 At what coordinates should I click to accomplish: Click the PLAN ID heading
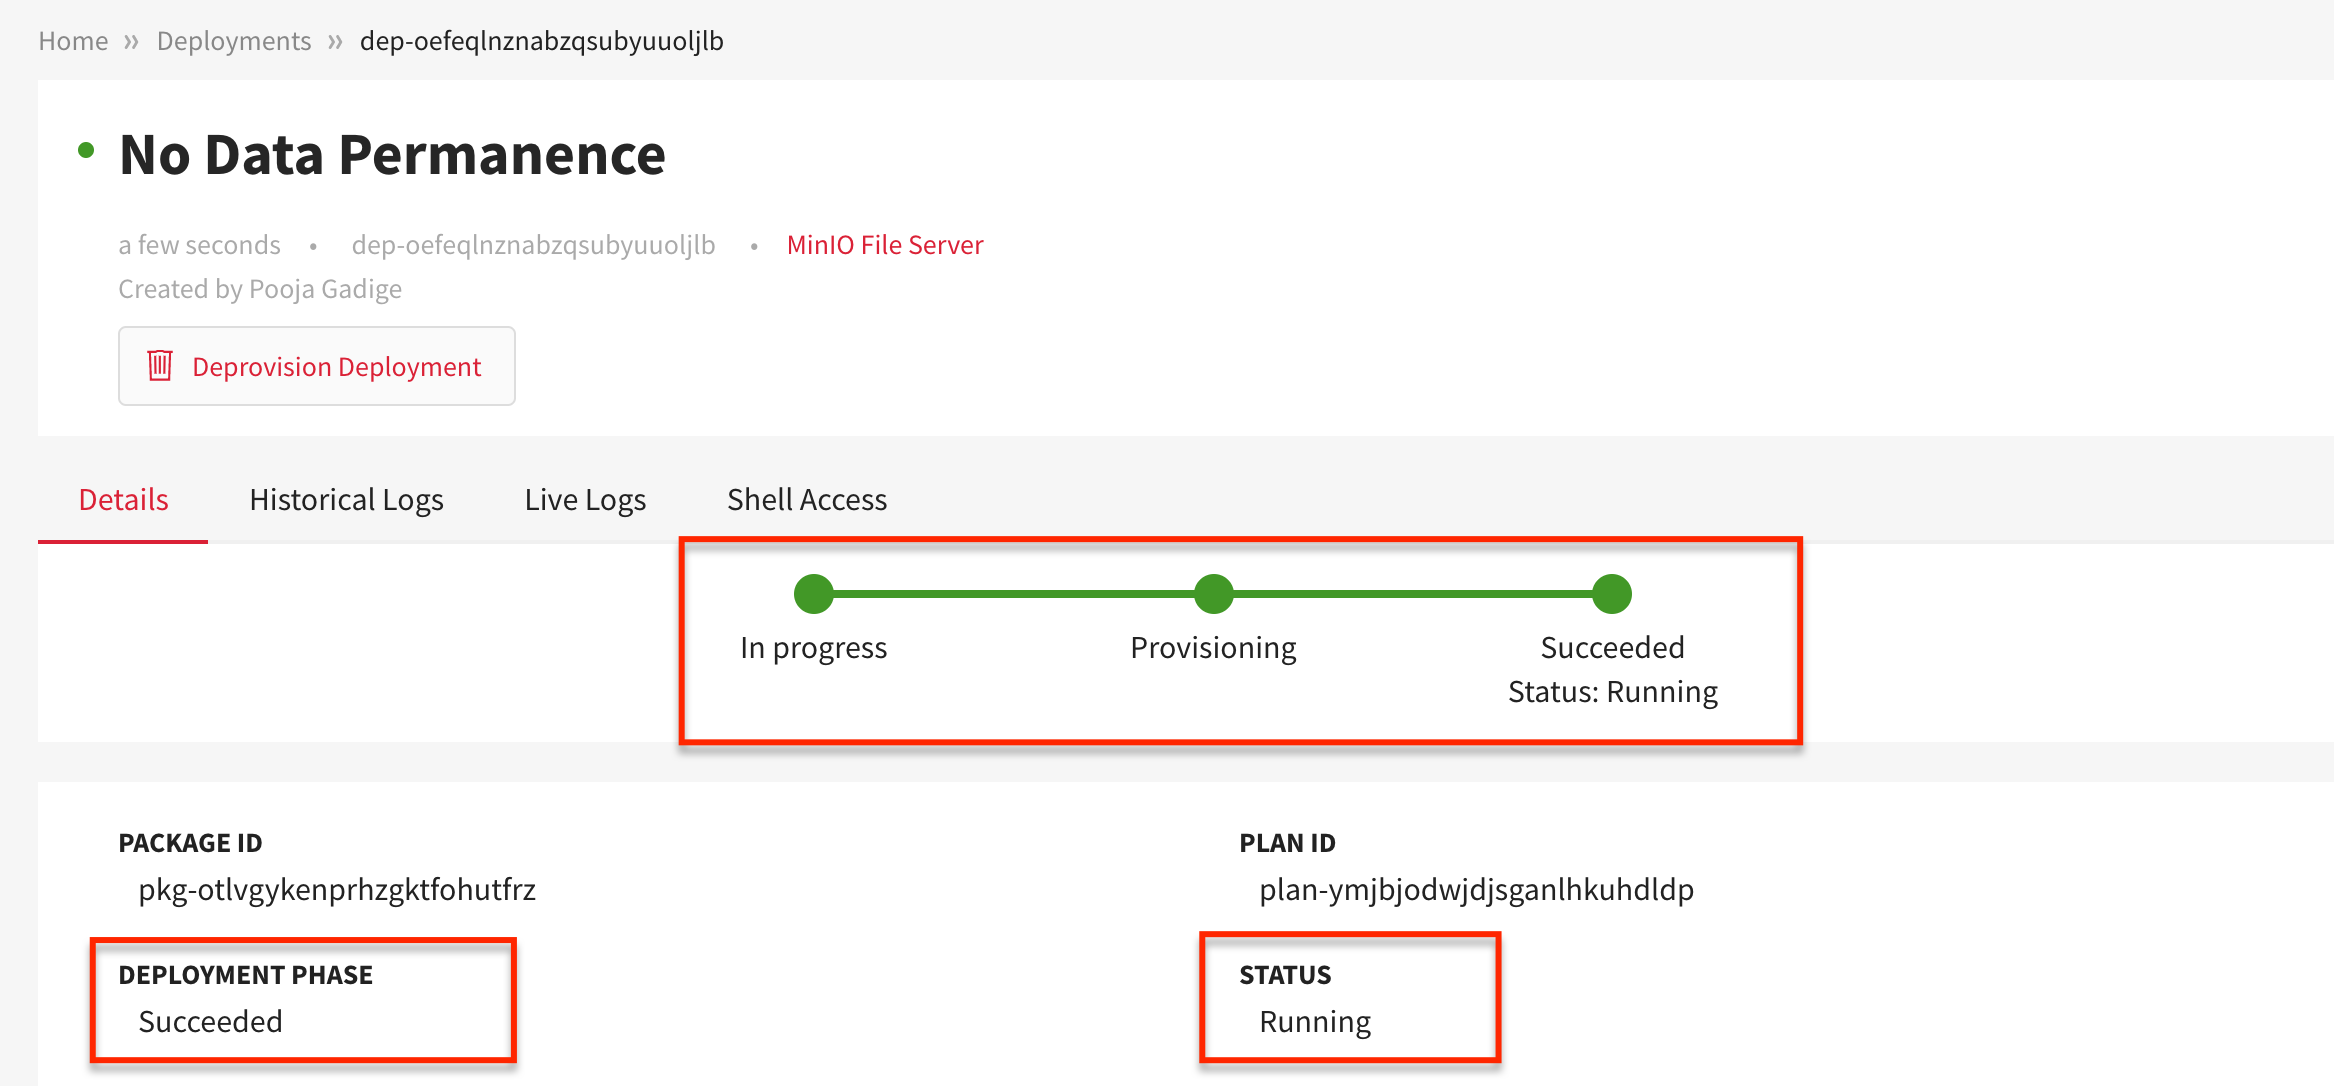click(x=1287, y=843)
